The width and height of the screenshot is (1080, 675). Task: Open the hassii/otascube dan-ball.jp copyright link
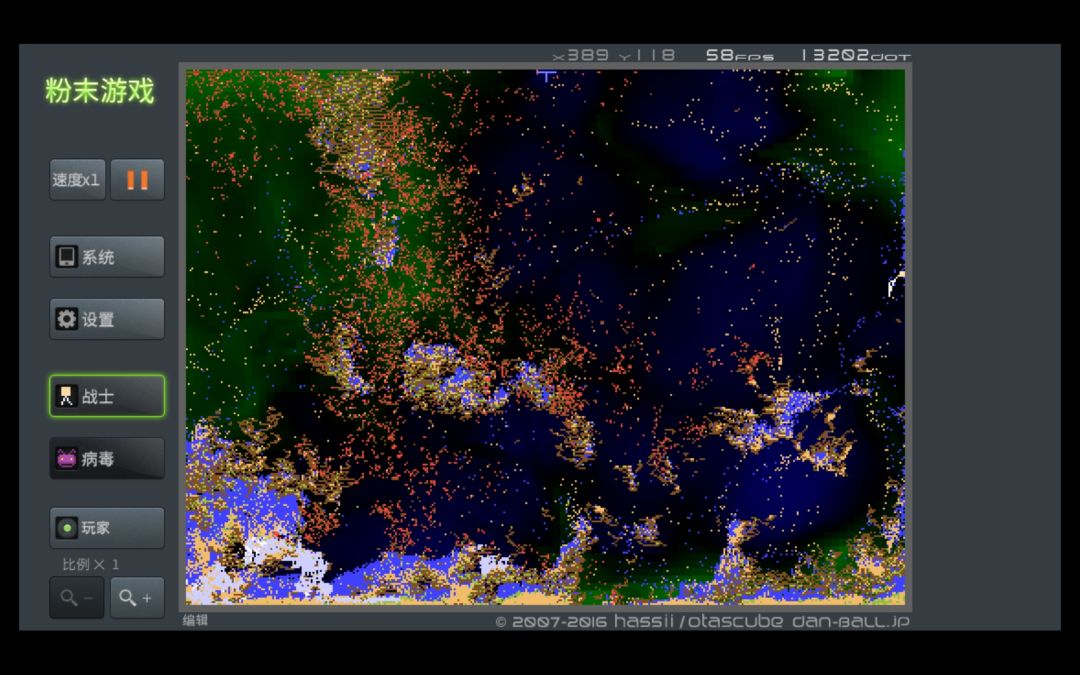click(x=702, y=621)
